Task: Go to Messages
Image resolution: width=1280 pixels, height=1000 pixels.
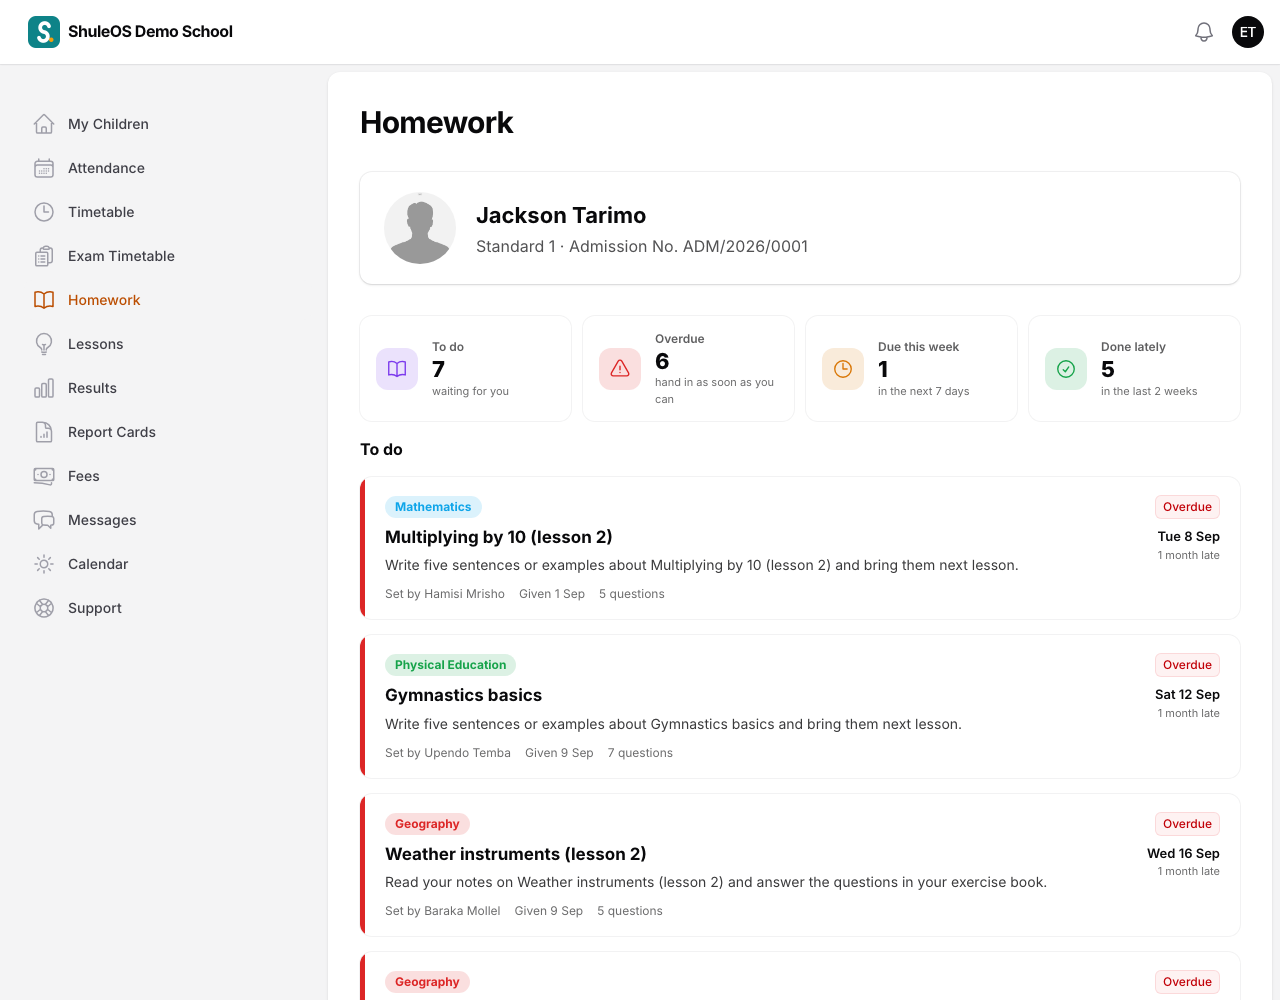Action: (102, 520)
